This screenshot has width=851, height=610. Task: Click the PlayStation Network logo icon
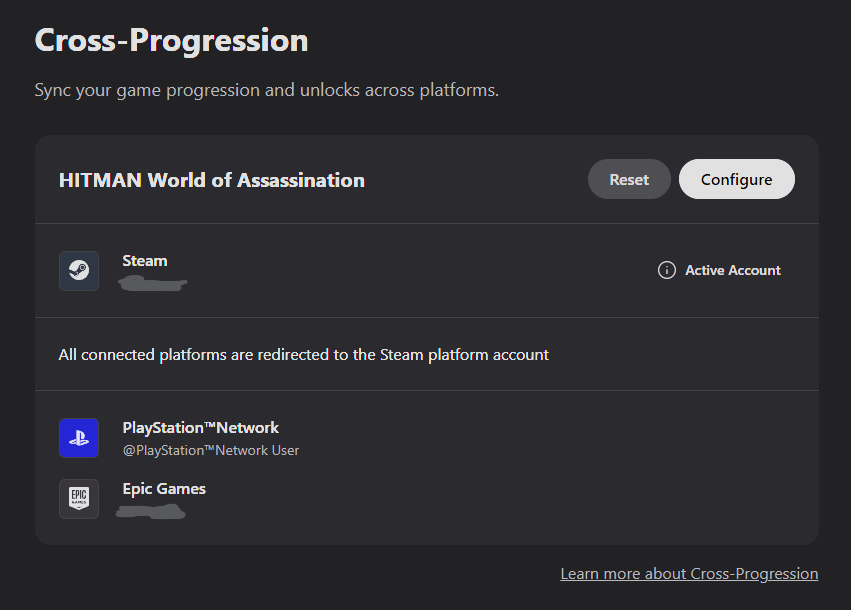pos(79,438)
